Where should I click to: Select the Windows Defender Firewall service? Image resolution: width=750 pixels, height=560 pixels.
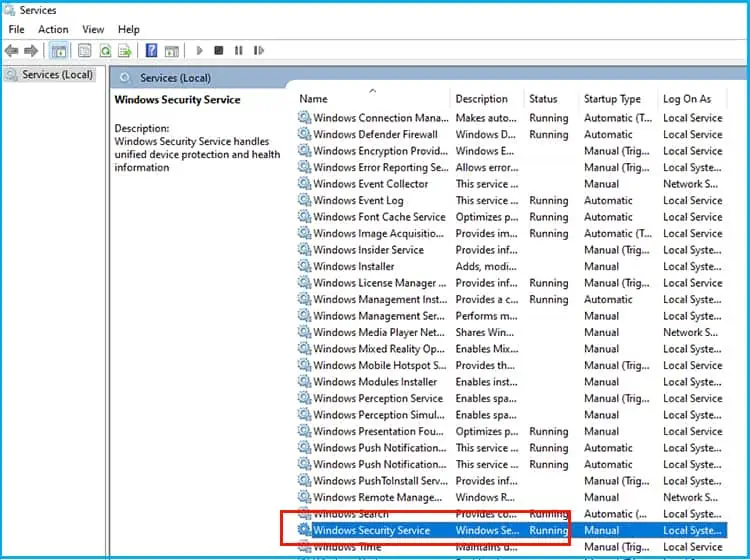(x=512, y=134)
